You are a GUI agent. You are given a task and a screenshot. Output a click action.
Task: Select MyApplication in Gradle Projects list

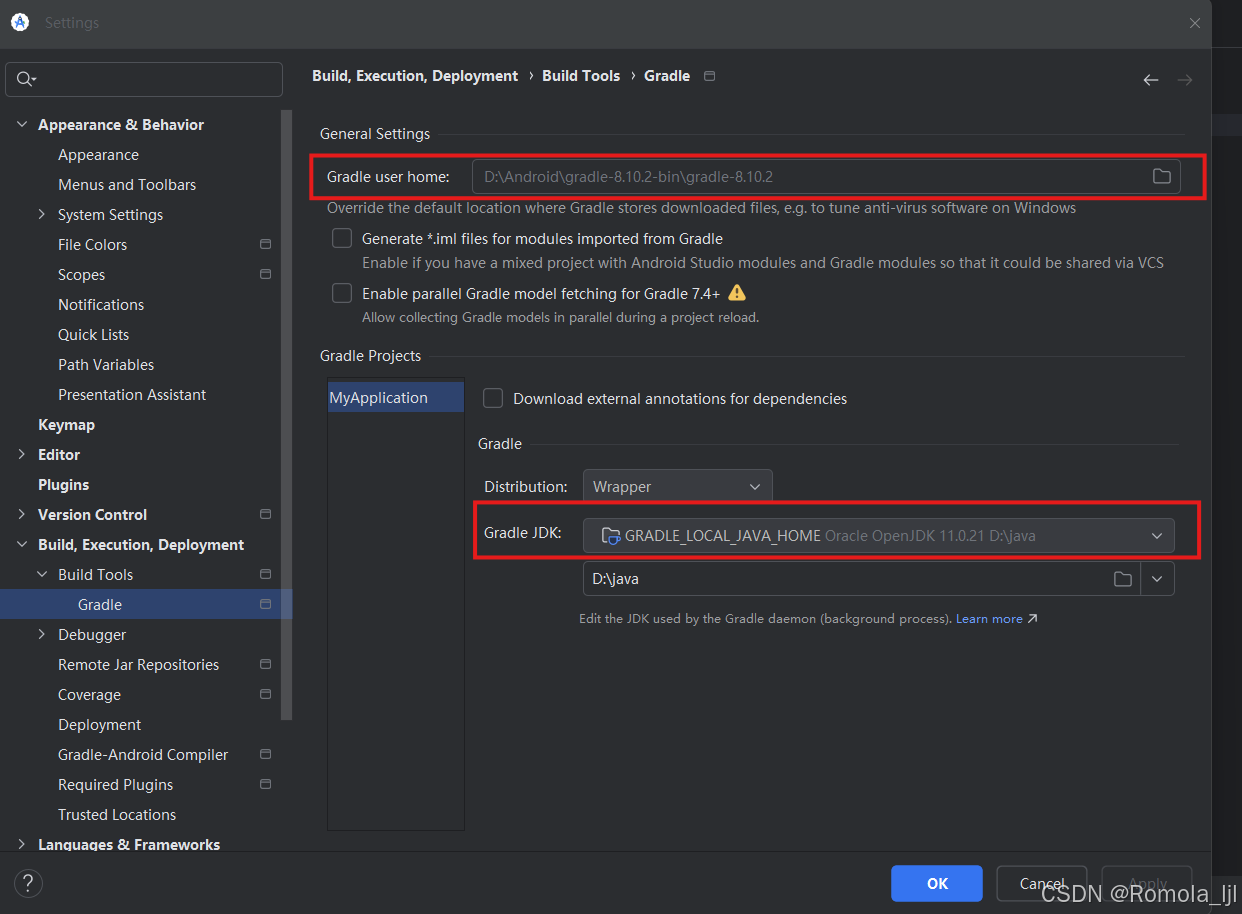point(396,398)
